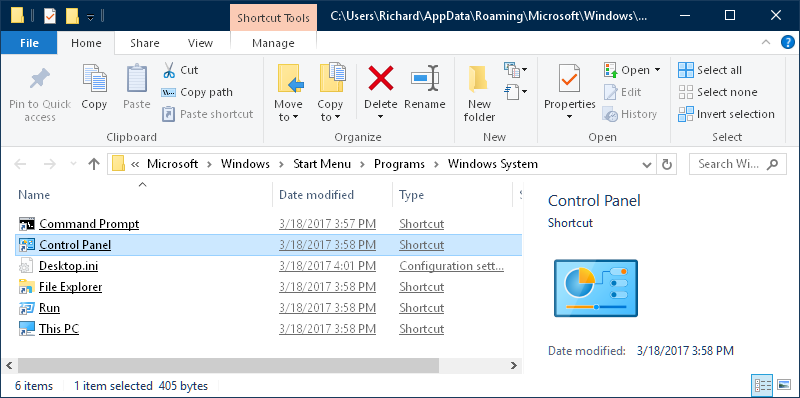Click the Refresh icon beside address bar
Screen dimensions: 800x398
point(666,164)
